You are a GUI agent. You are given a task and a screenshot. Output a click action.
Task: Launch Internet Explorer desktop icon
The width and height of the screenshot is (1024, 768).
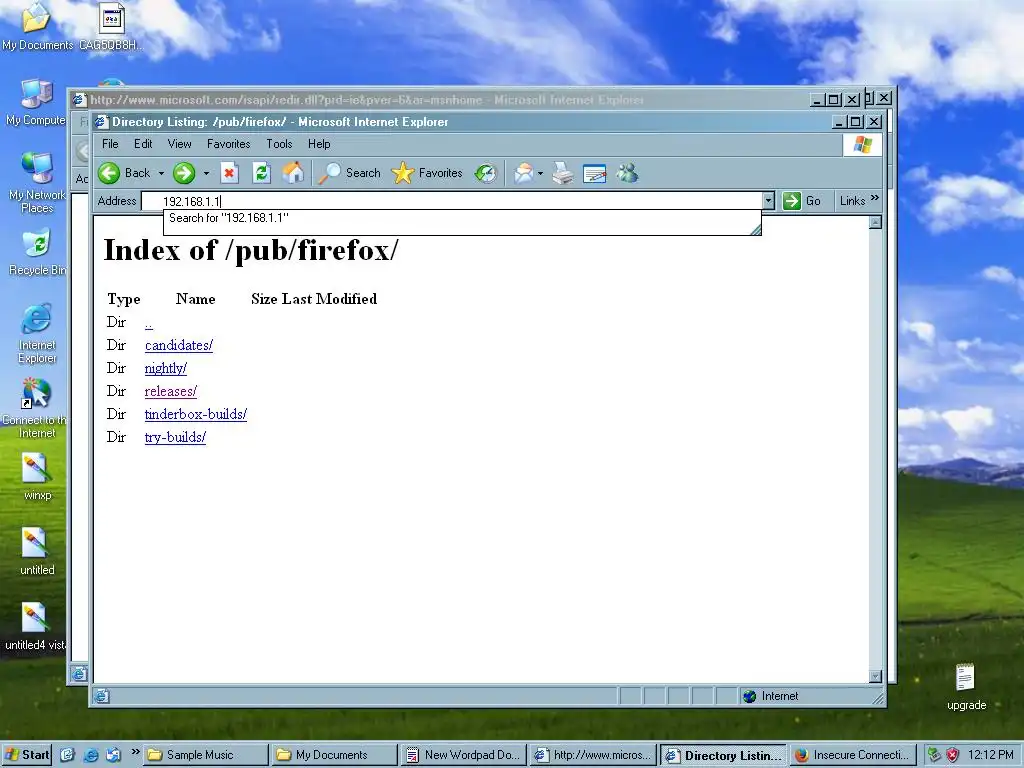coord(37,333)
